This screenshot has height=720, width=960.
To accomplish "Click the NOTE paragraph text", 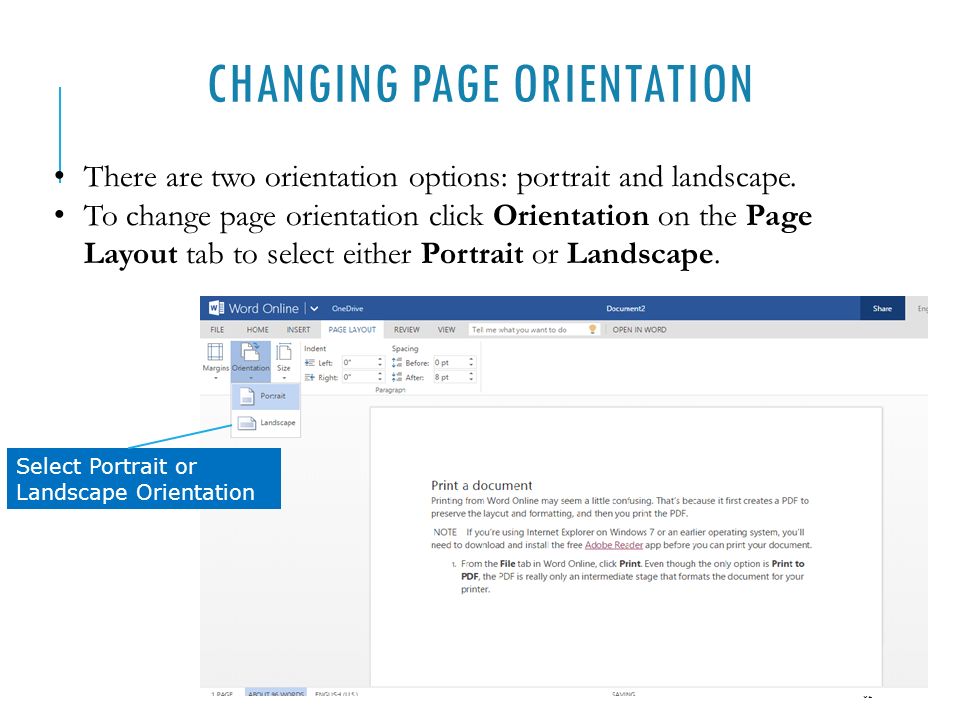I will pyautogui.click(x=622, y=539).
